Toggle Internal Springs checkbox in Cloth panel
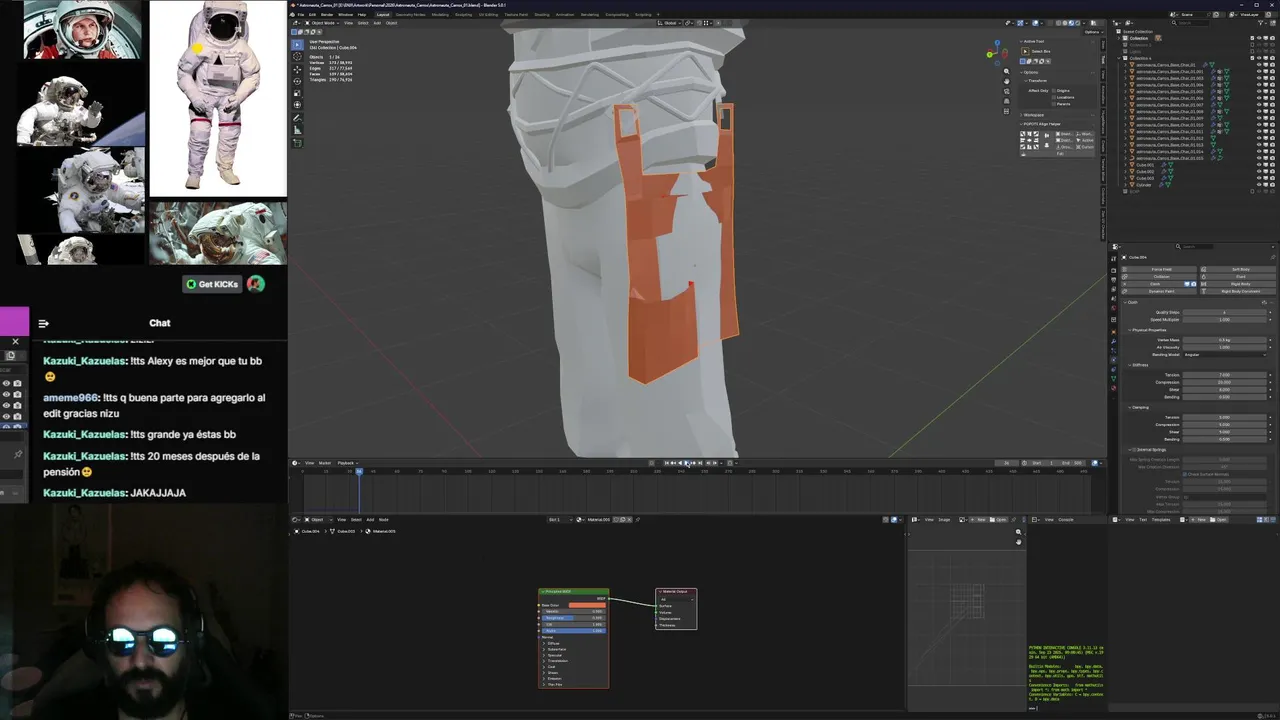Viewport: 1280px width, 720px height. tap(1133, 450)
